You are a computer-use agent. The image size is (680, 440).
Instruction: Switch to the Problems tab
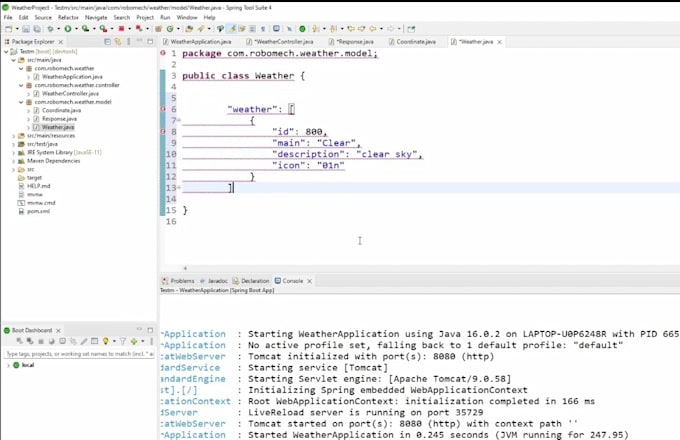coord(181,281)
